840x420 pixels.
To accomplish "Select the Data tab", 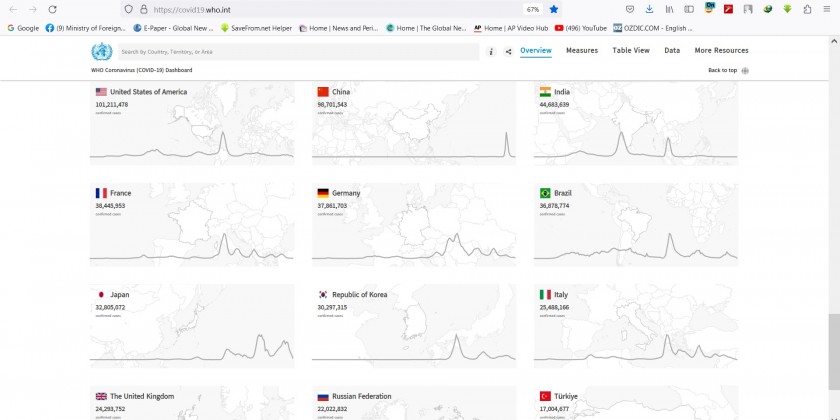I will coord(672,50).
